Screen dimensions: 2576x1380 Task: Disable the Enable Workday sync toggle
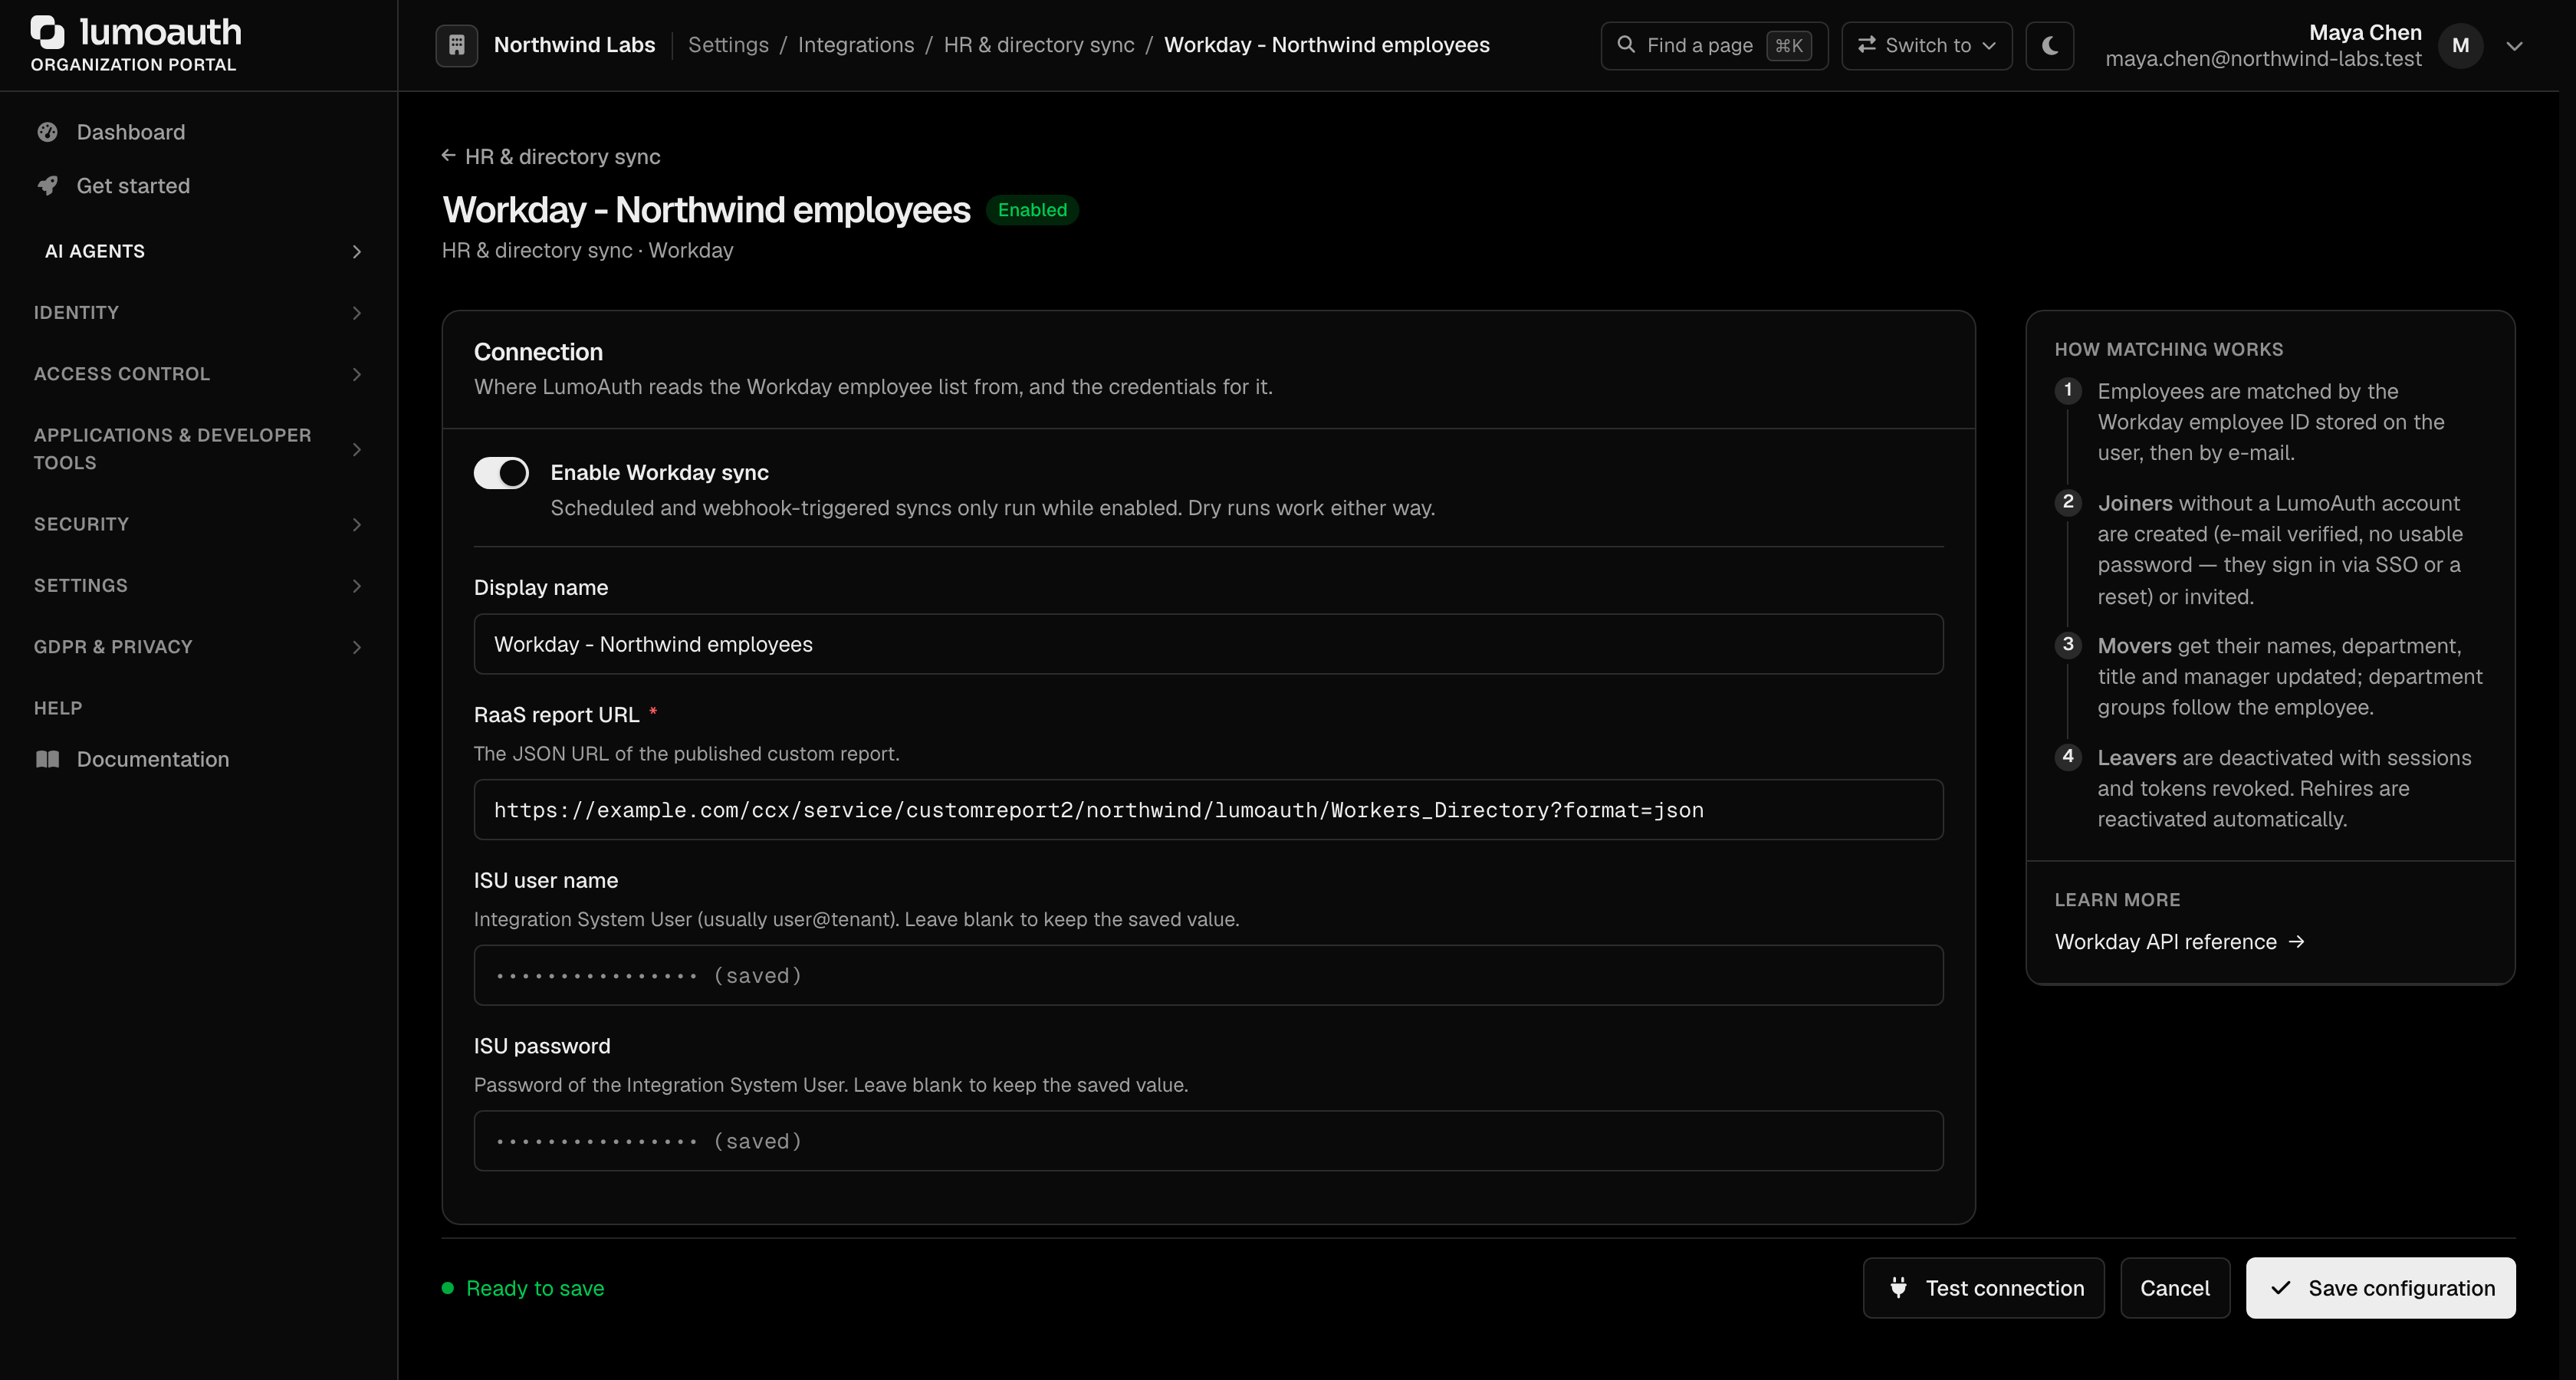pos(501,473)
